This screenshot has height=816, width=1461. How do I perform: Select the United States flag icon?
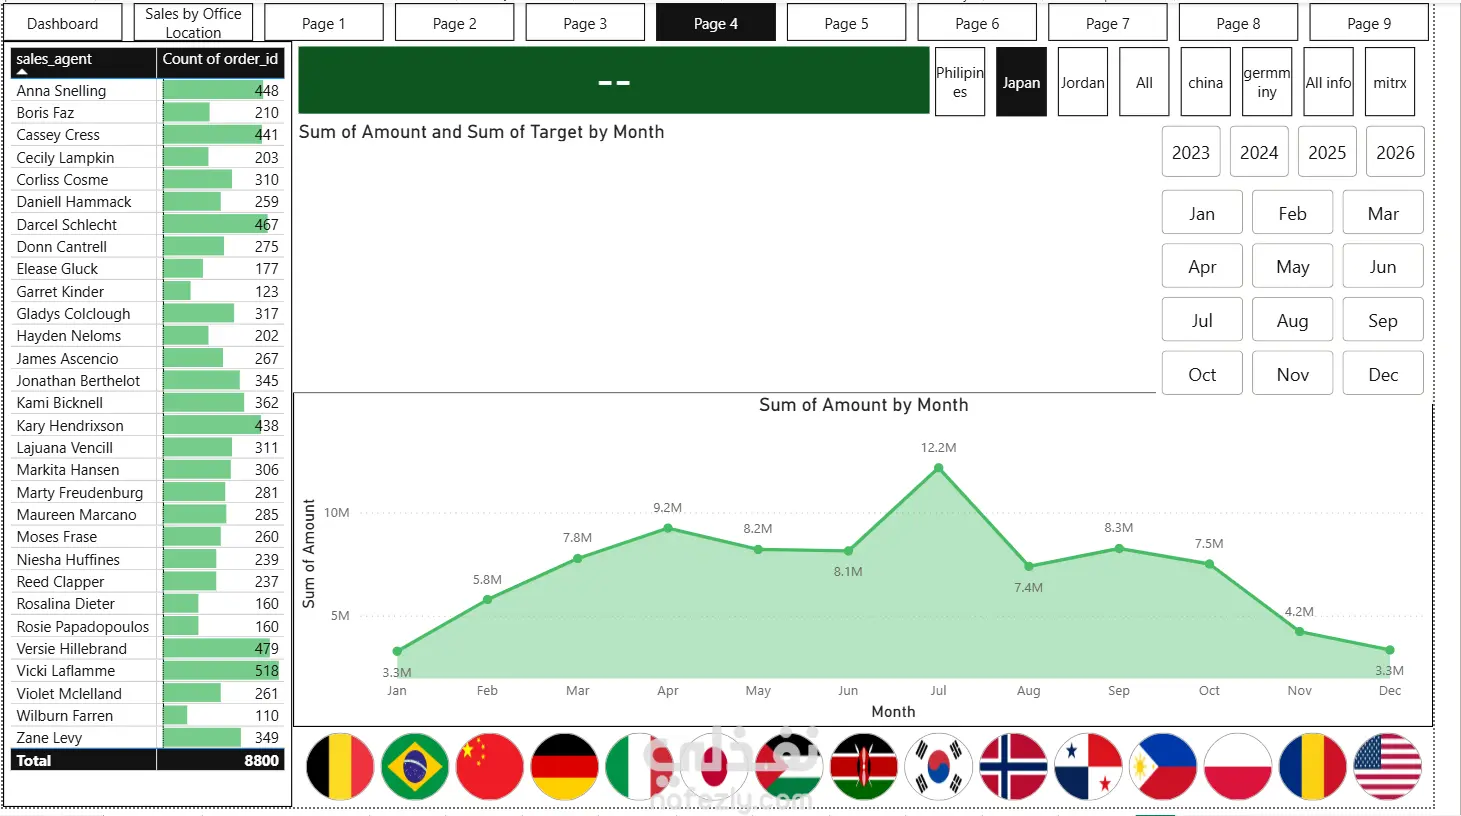click(1388, 767)
